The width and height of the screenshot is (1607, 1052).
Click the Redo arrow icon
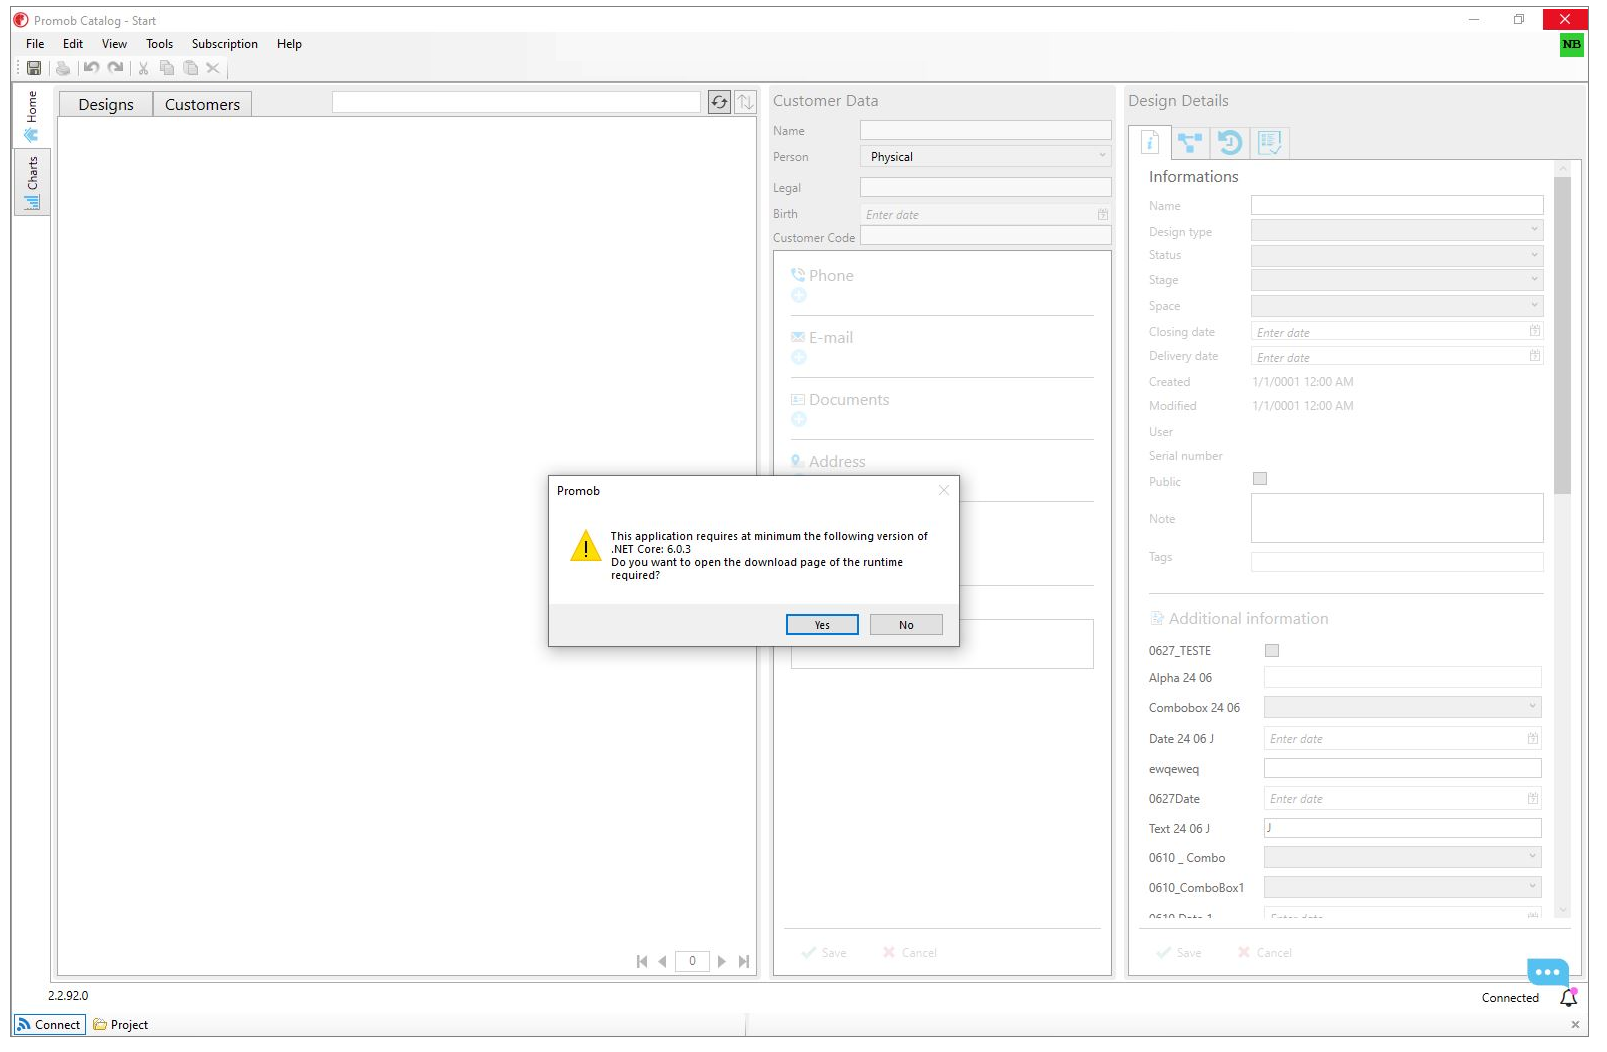click(x=116, y=68)
